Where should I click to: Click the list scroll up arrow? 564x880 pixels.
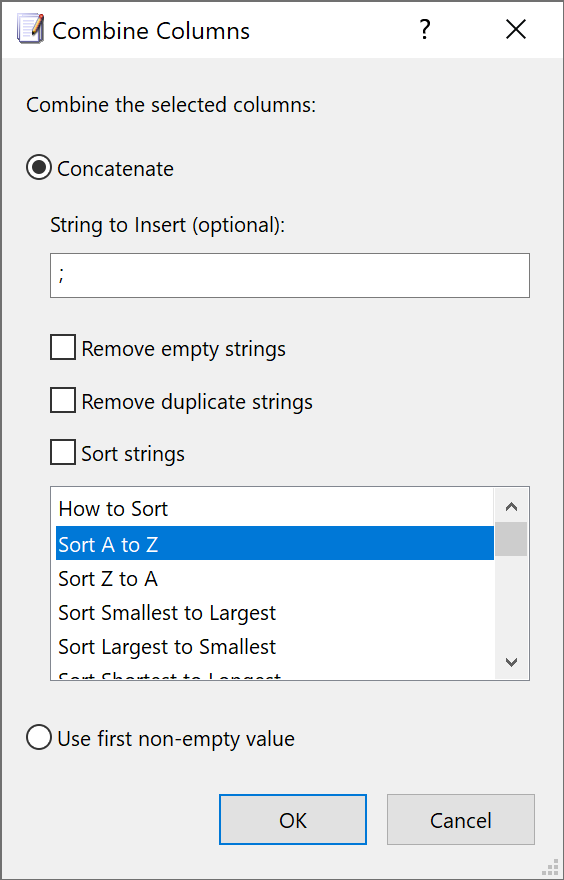[x=511, y=507]
